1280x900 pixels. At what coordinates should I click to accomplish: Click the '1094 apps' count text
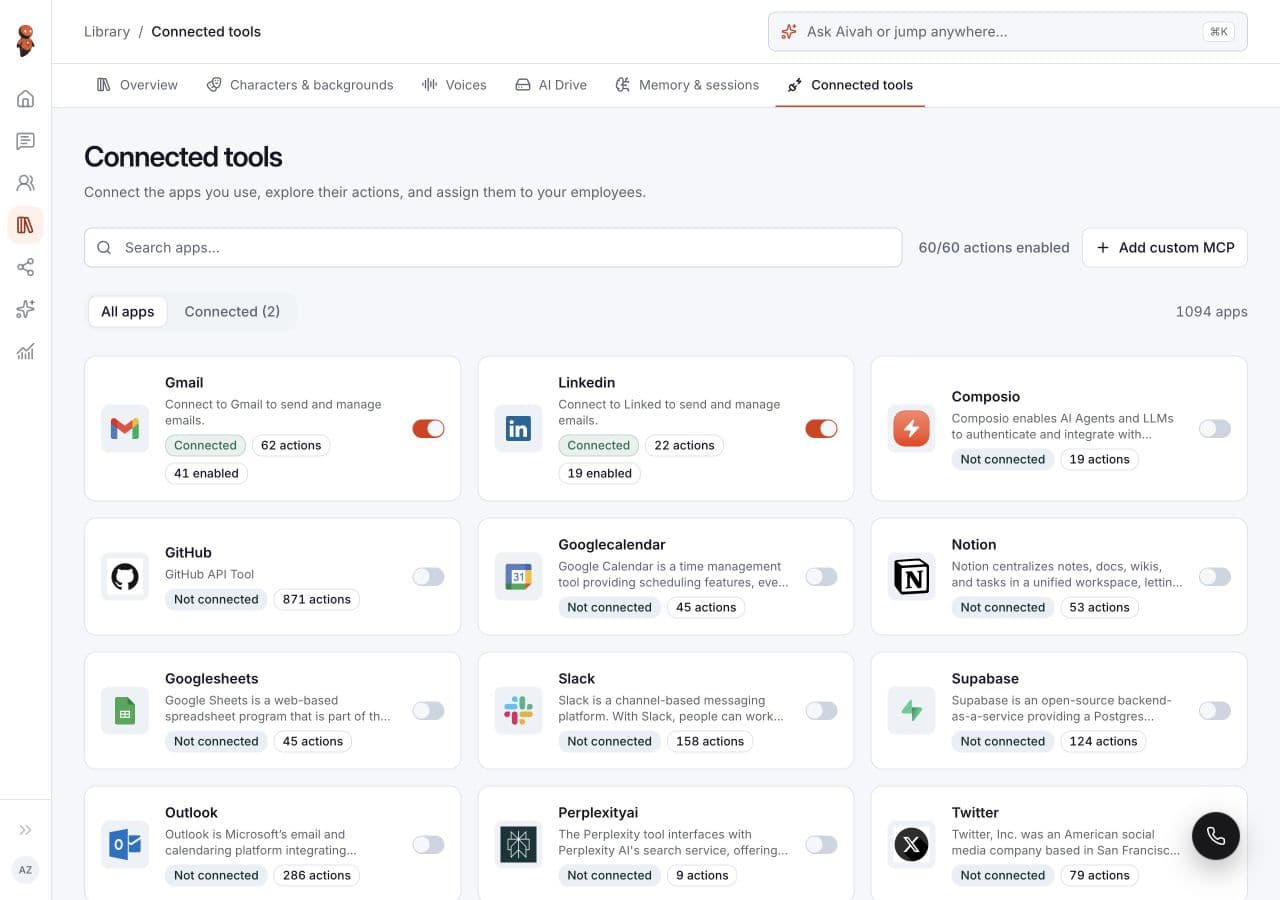[x=1212, y=311]
